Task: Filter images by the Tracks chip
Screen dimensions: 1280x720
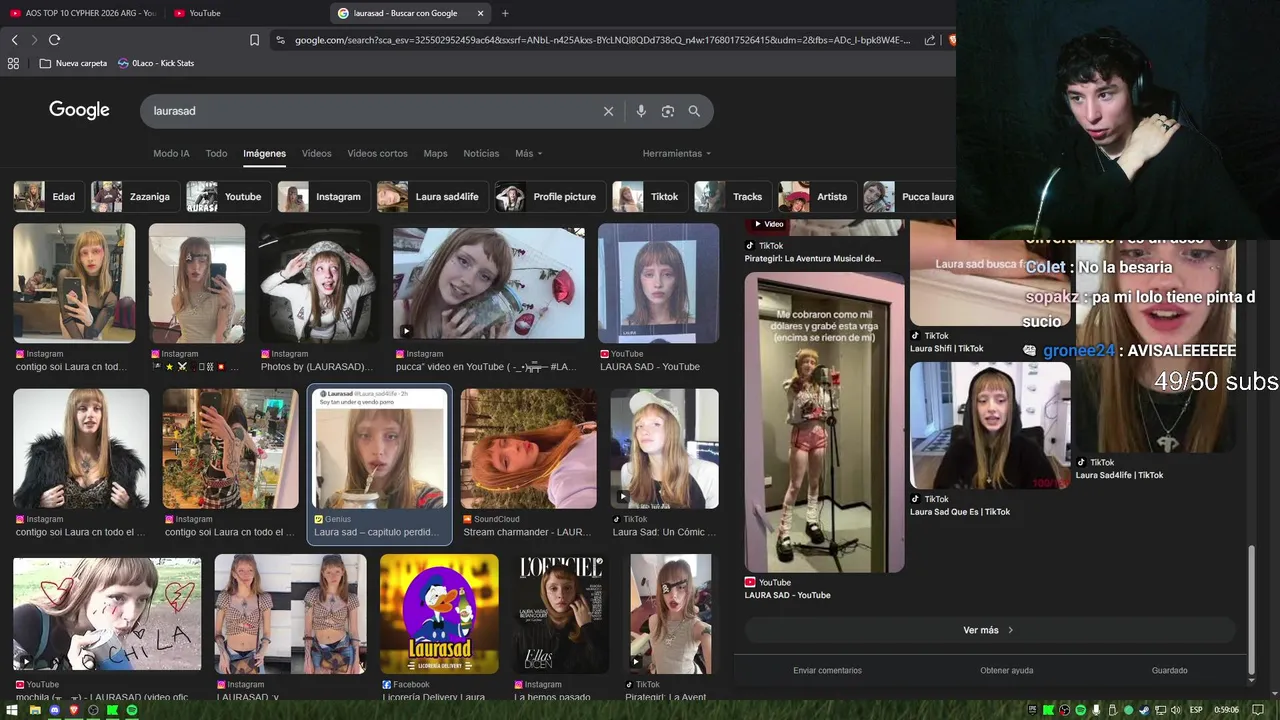Action: [732, 197]
